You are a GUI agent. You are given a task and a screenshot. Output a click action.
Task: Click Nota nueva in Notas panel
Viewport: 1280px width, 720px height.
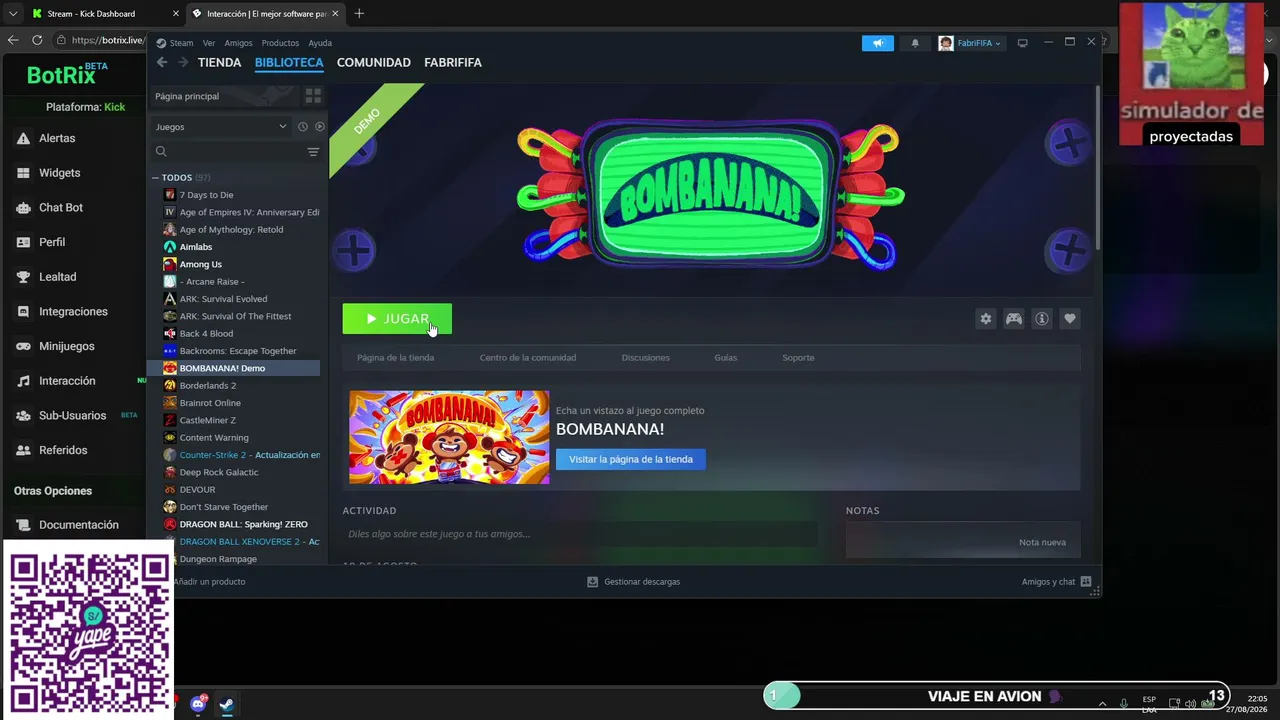[1042, 542]
